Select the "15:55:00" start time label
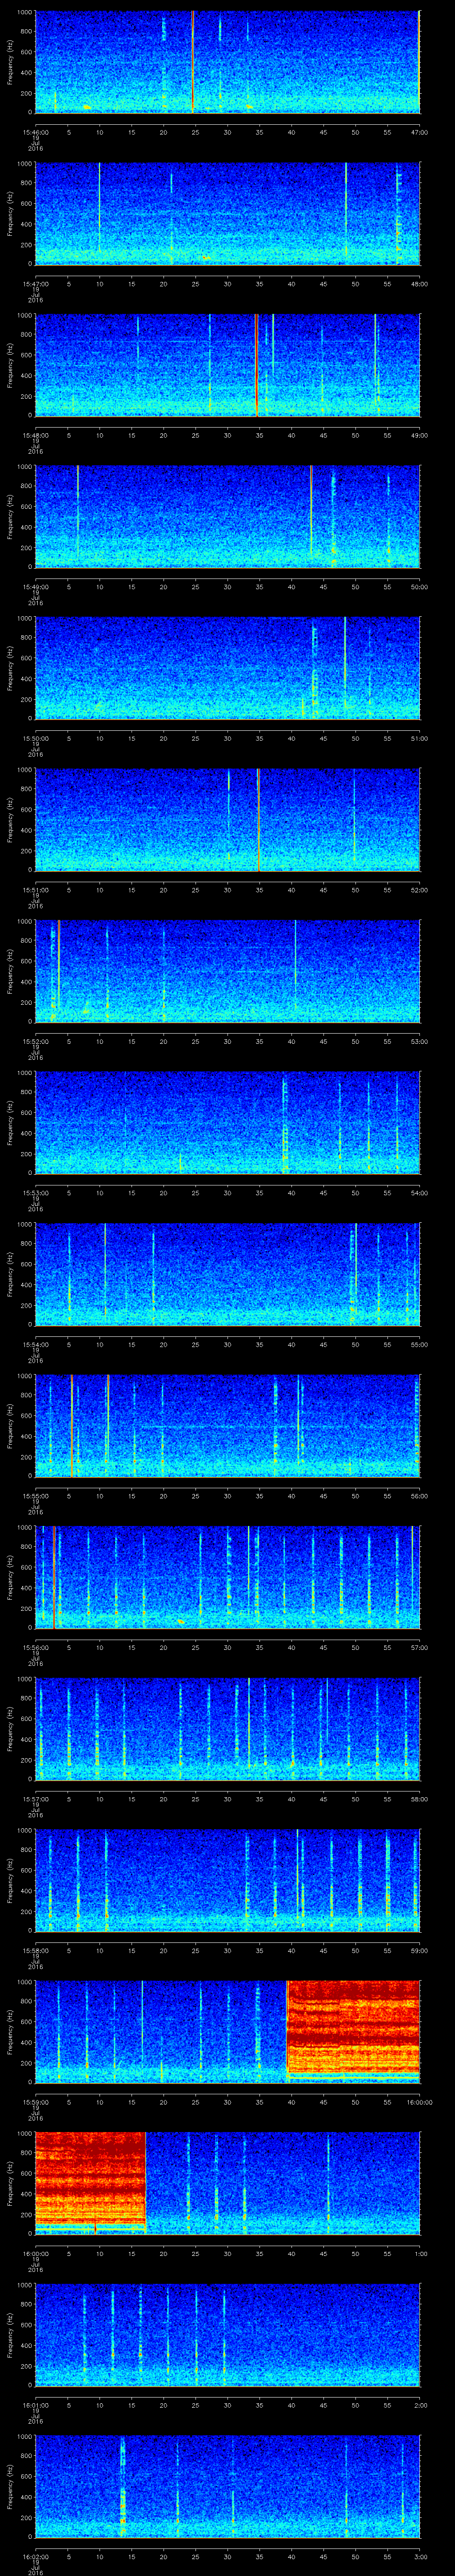Viewport: 455px width, 2576px height. click(x=35, y=1496)
